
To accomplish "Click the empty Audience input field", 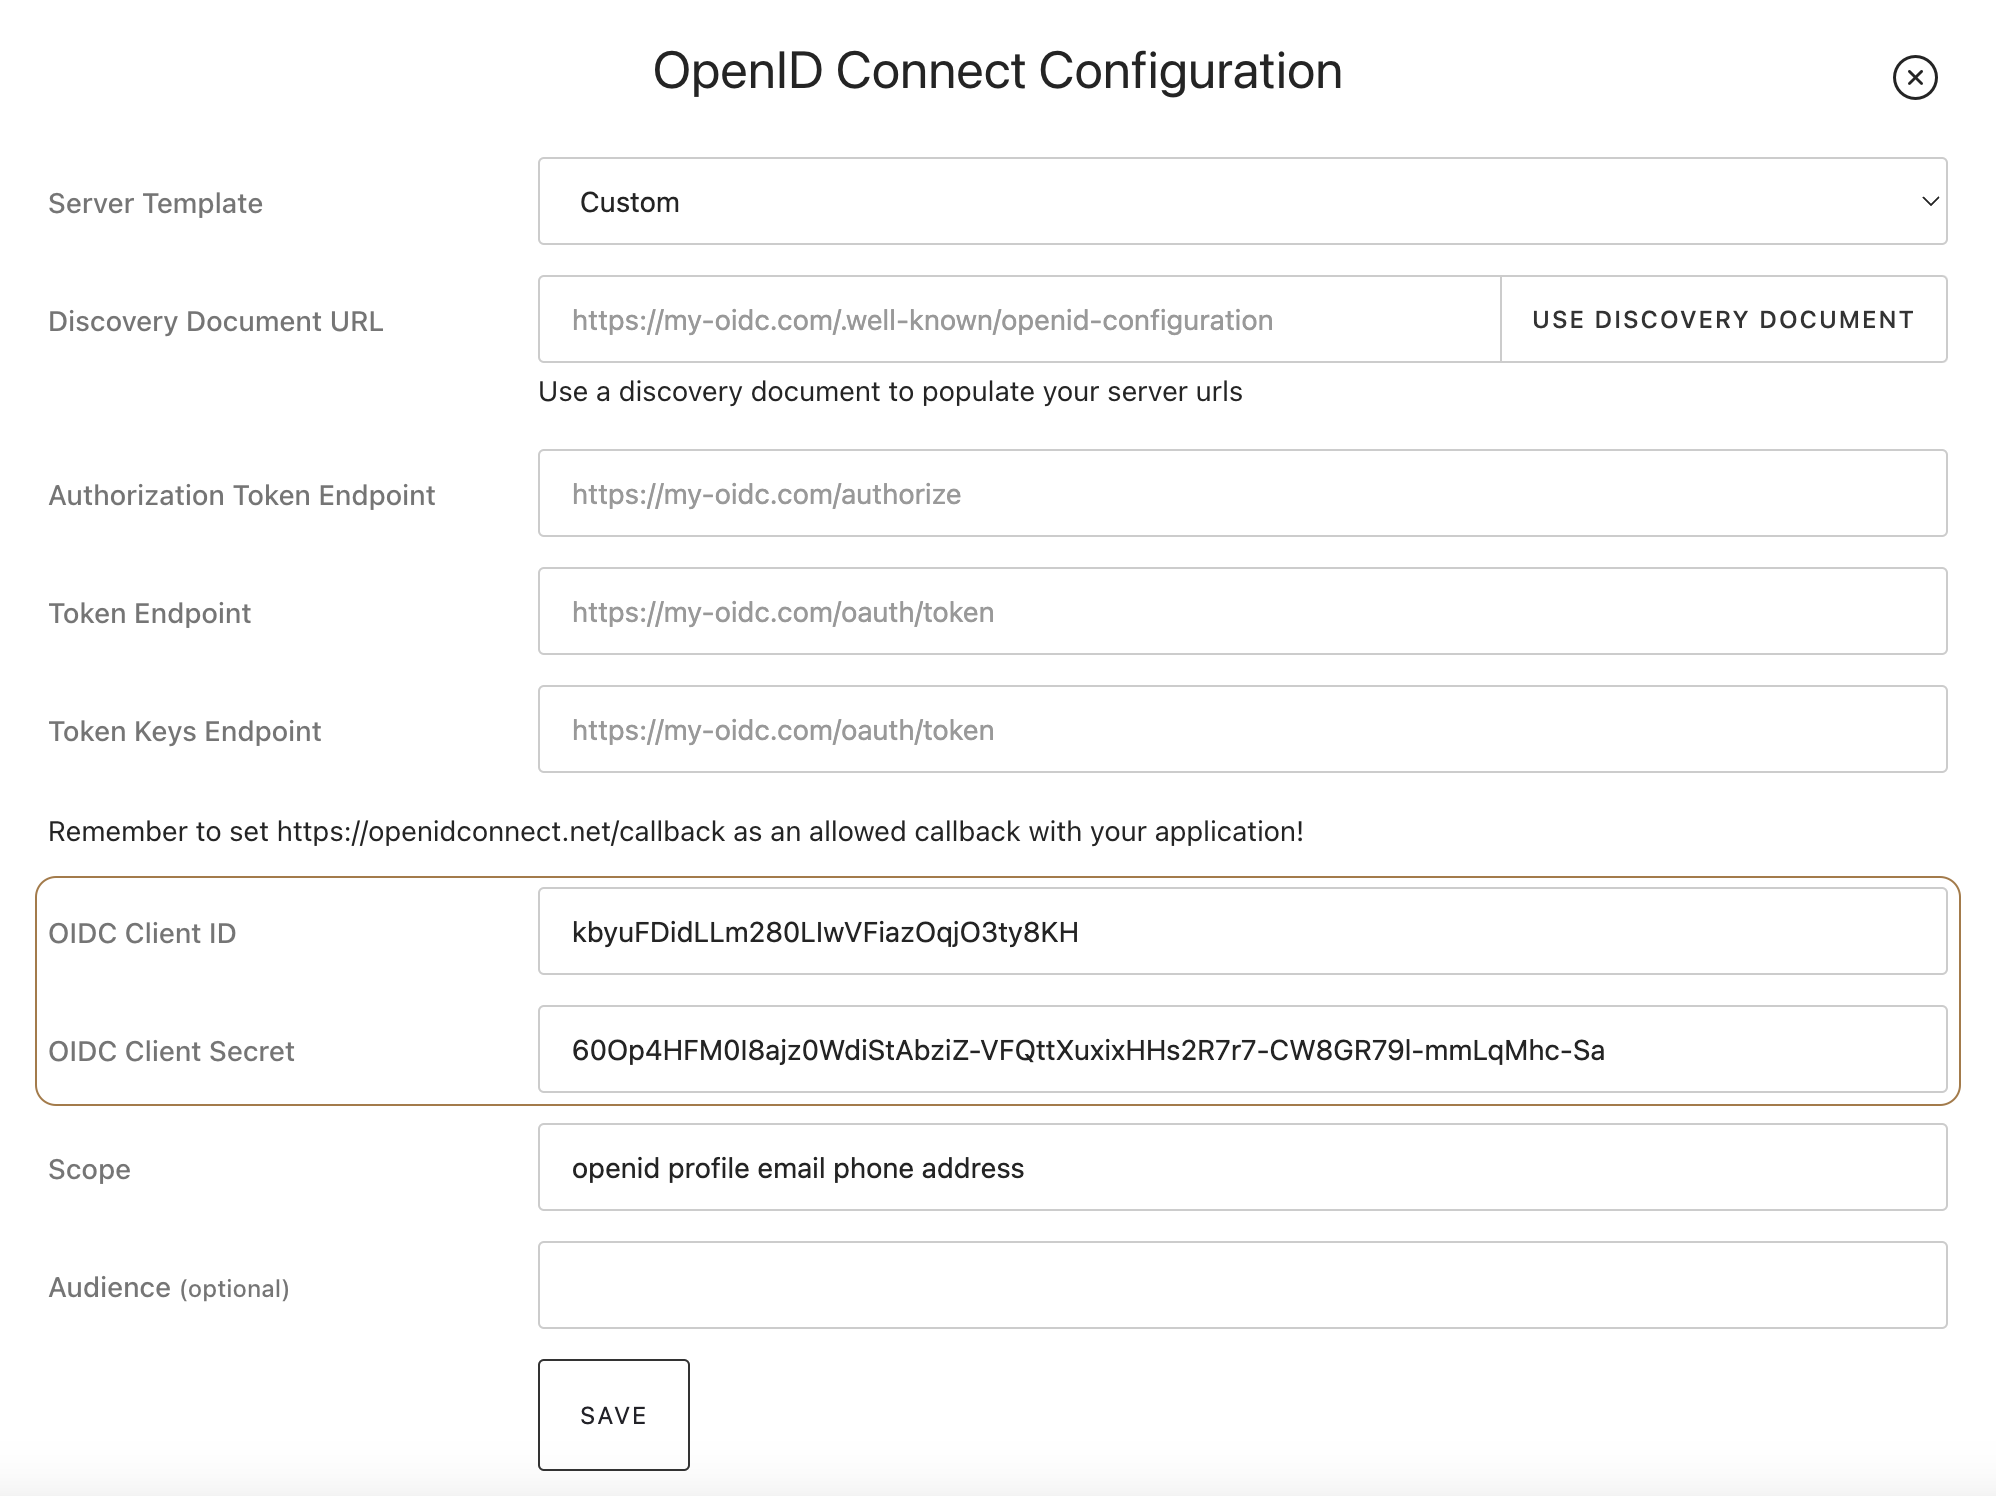I will [1241, 1286].
